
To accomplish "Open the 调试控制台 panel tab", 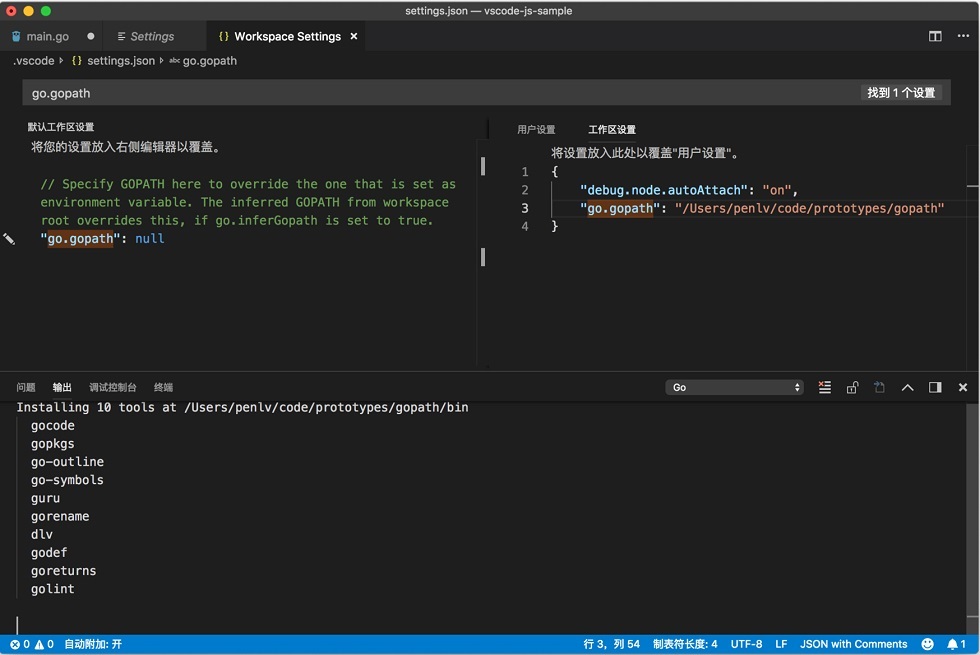I will pos(112,388).
